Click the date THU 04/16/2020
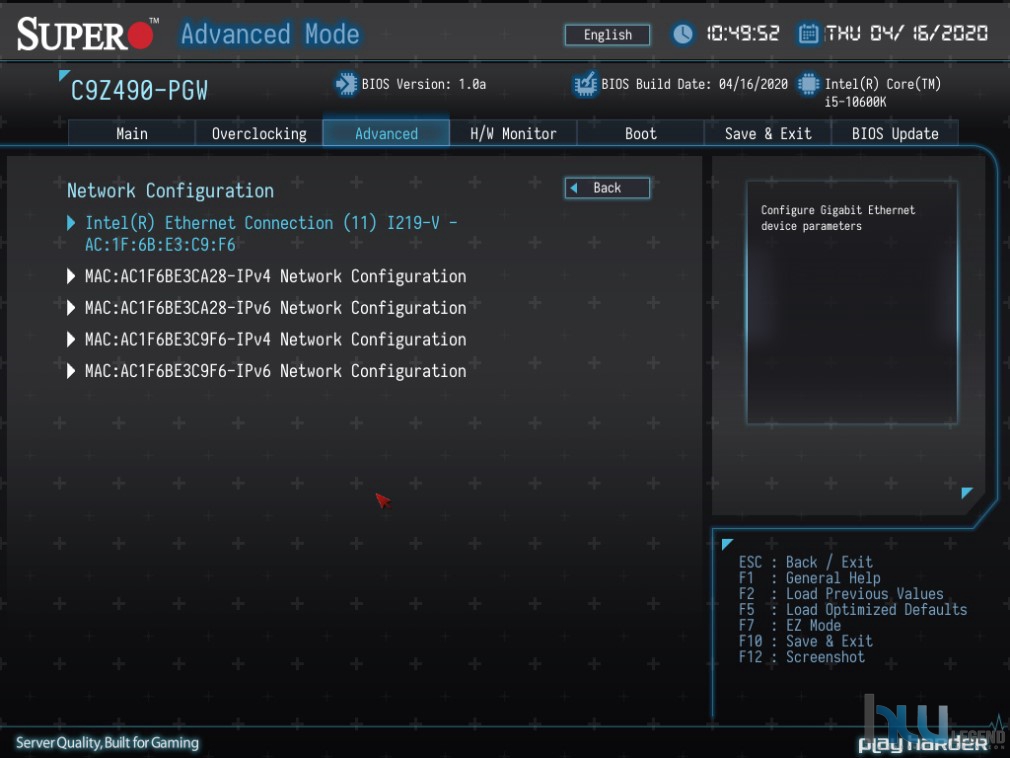The image size is (1010, 758). [907, 33]
